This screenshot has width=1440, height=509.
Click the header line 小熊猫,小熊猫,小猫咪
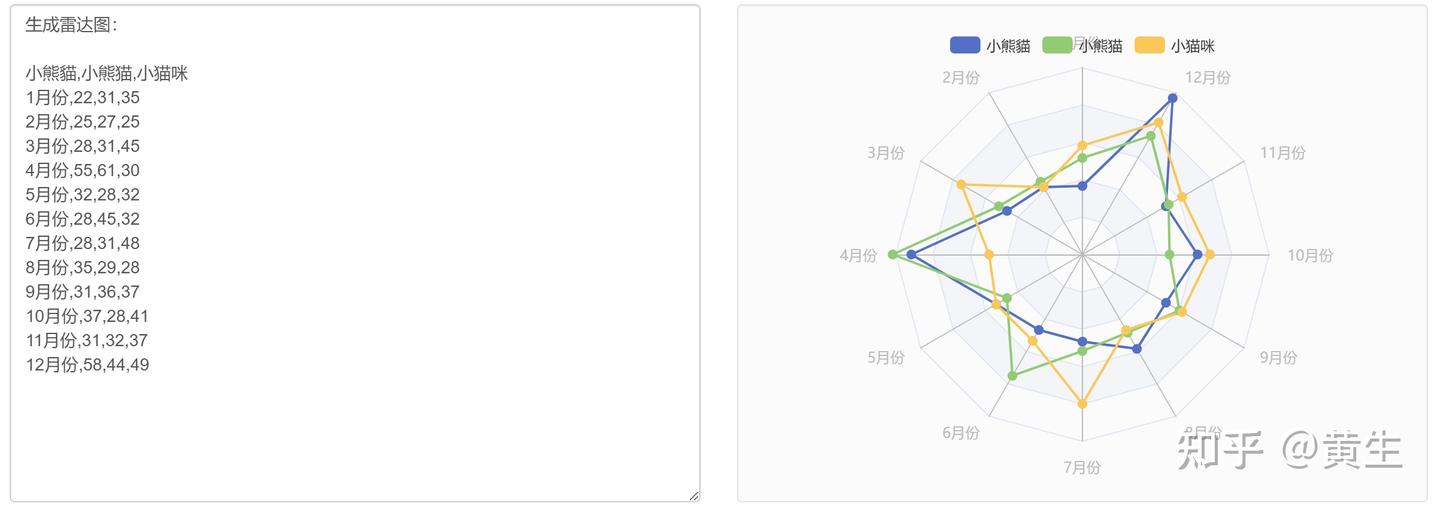pos(107,73)
